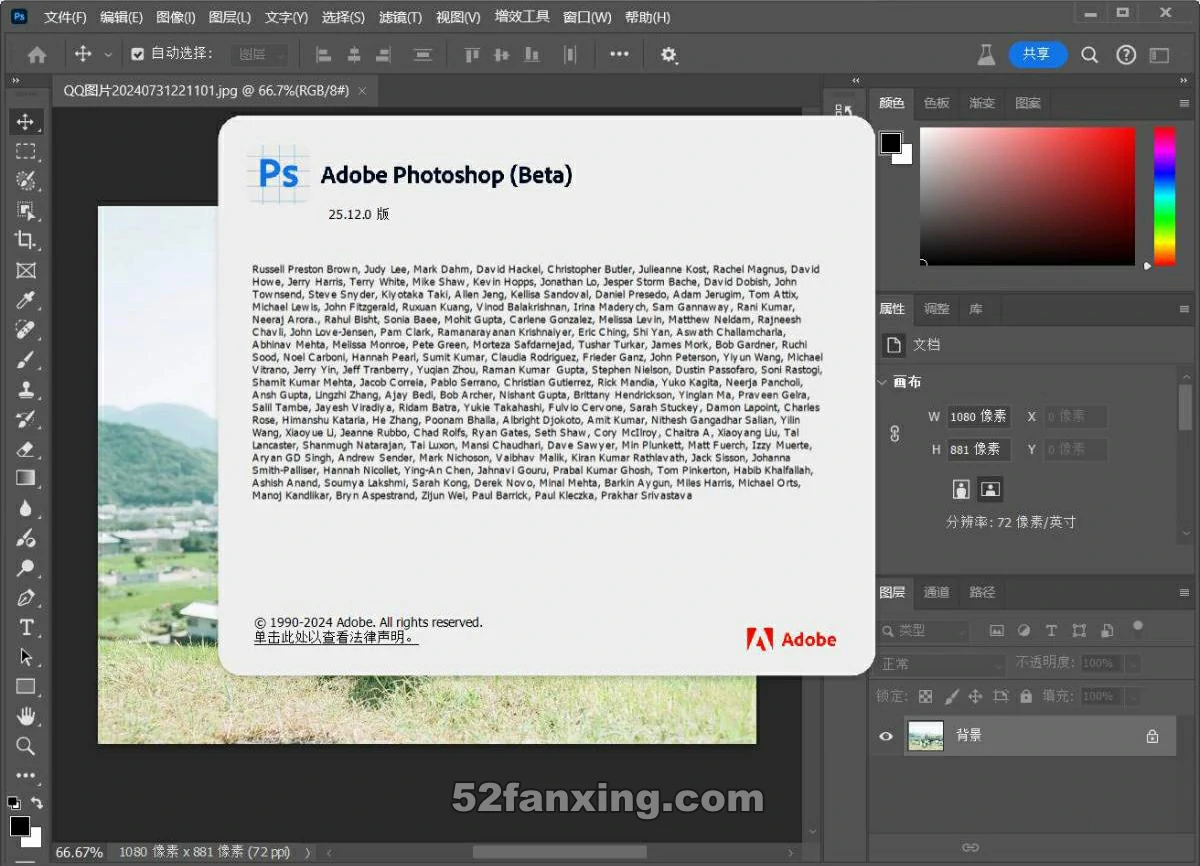Swap foreground and background colors
Screen dimensions: 1200x866
click(37, 802)
